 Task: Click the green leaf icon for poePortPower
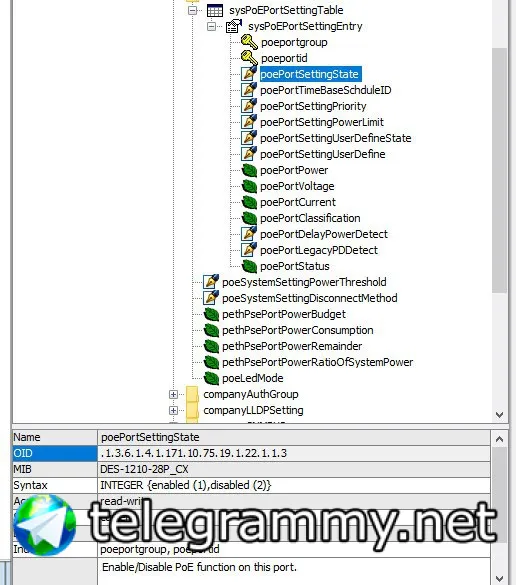[x=249, y=170]
